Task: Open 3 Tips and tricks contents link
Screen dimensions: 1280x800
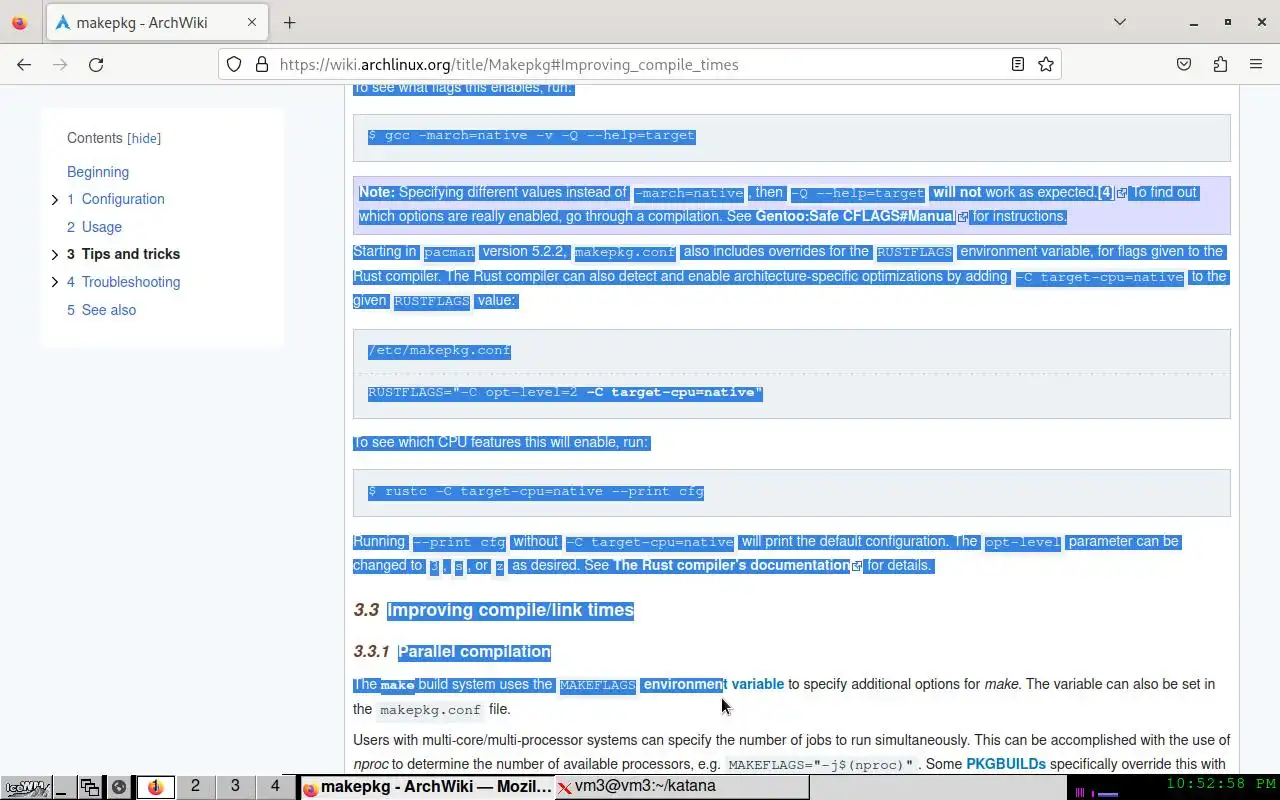Action: 124,254
